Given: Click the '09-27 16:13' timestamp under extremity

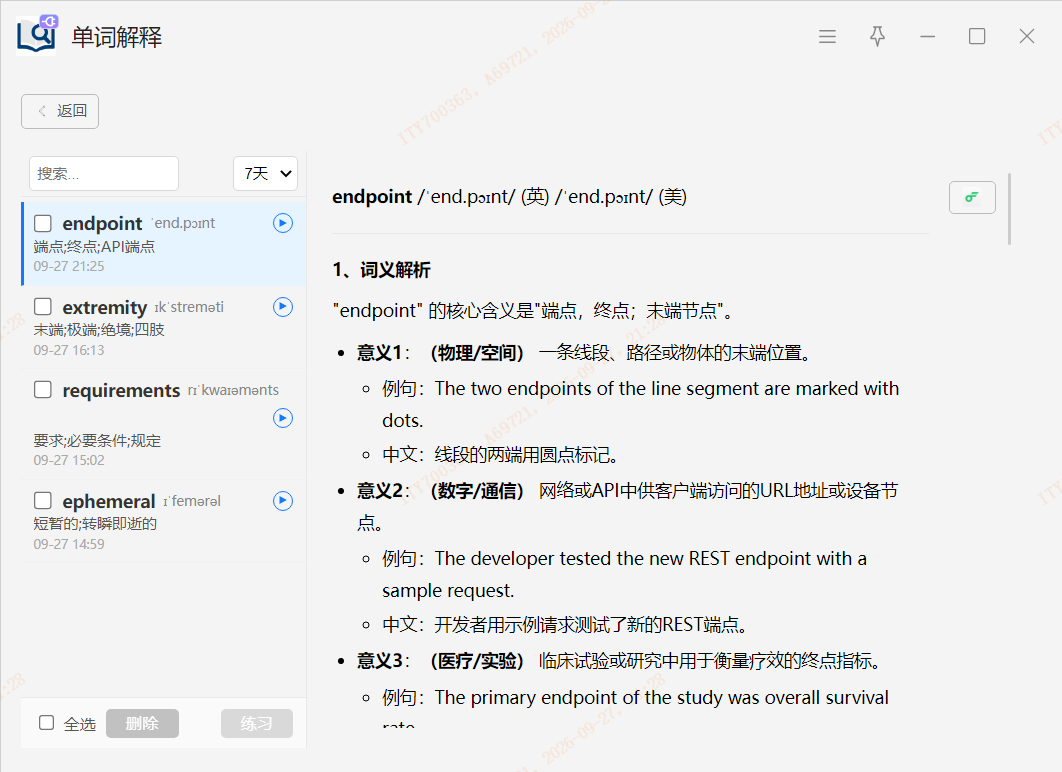Looking at the screenshot, I should [69, 350].
